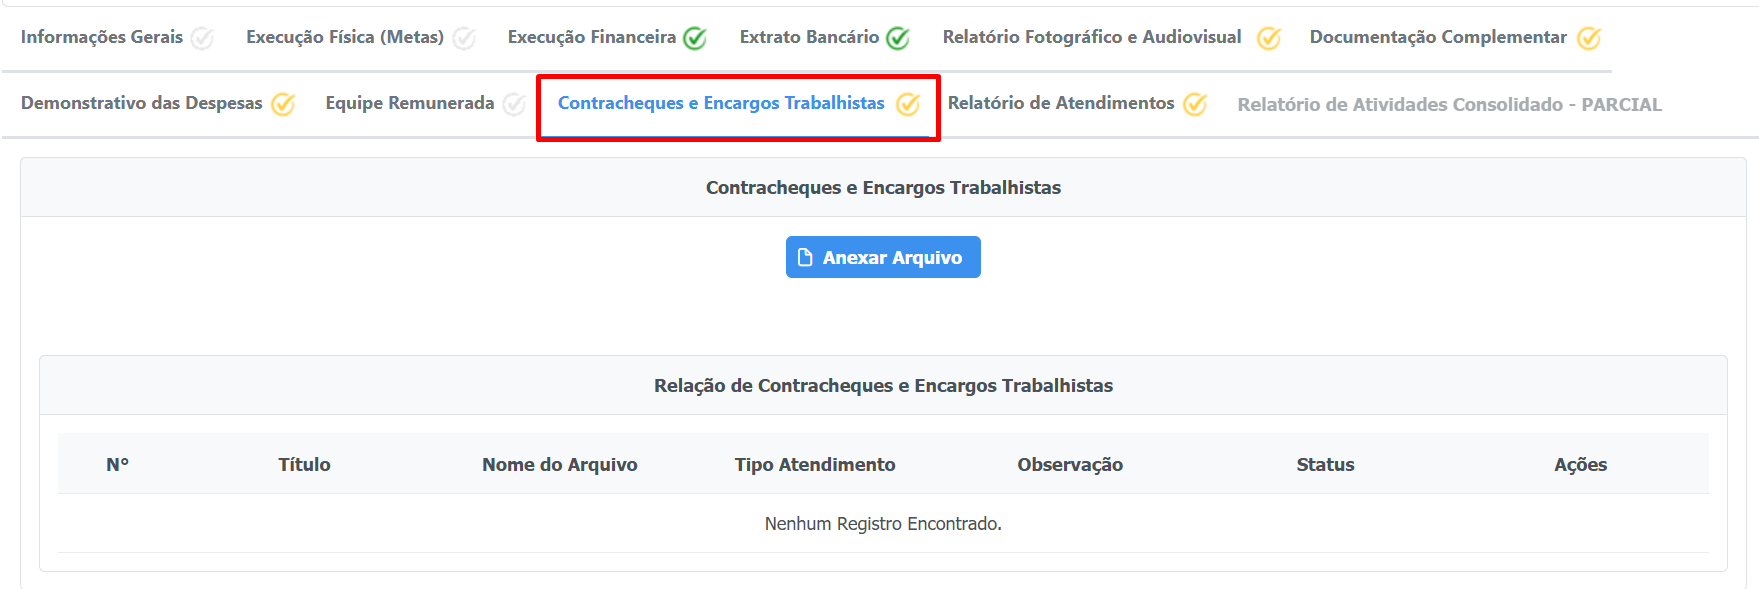1759x589 pixels.
Task: Click the yellow check icon beside Documentação Complementar
Action: [1589, 38]
